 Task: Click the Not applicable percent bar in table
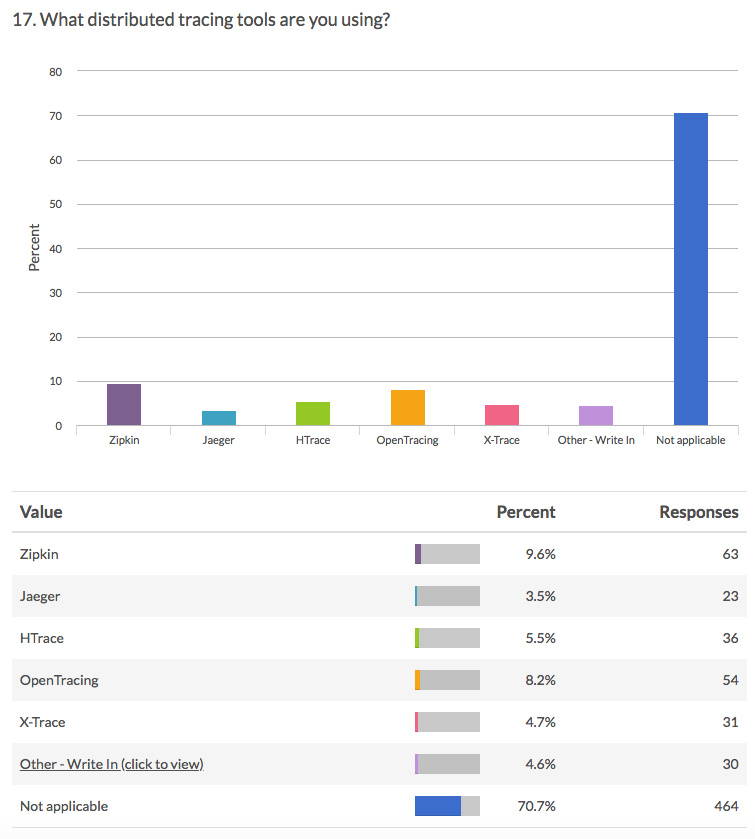[x=447, y=806]
